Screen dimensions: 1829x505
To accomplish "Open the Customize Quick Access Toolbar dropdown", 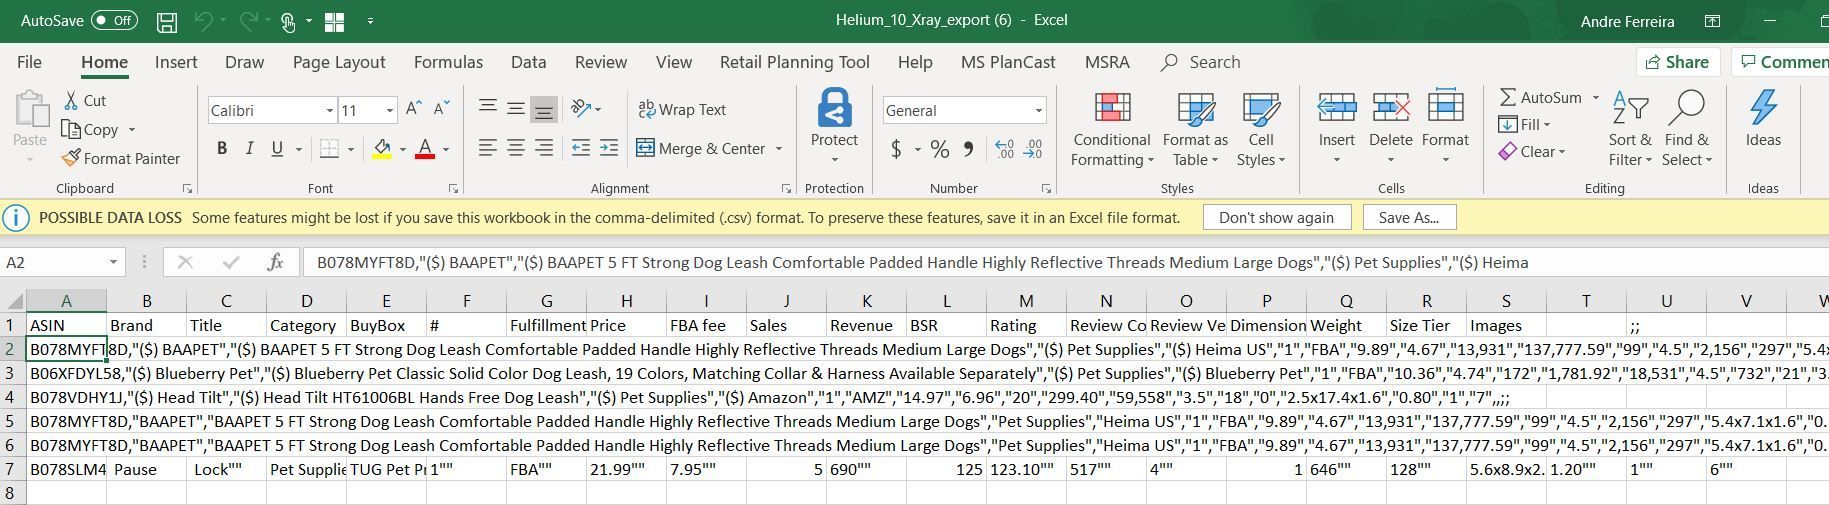I will [x=371, y=21].
